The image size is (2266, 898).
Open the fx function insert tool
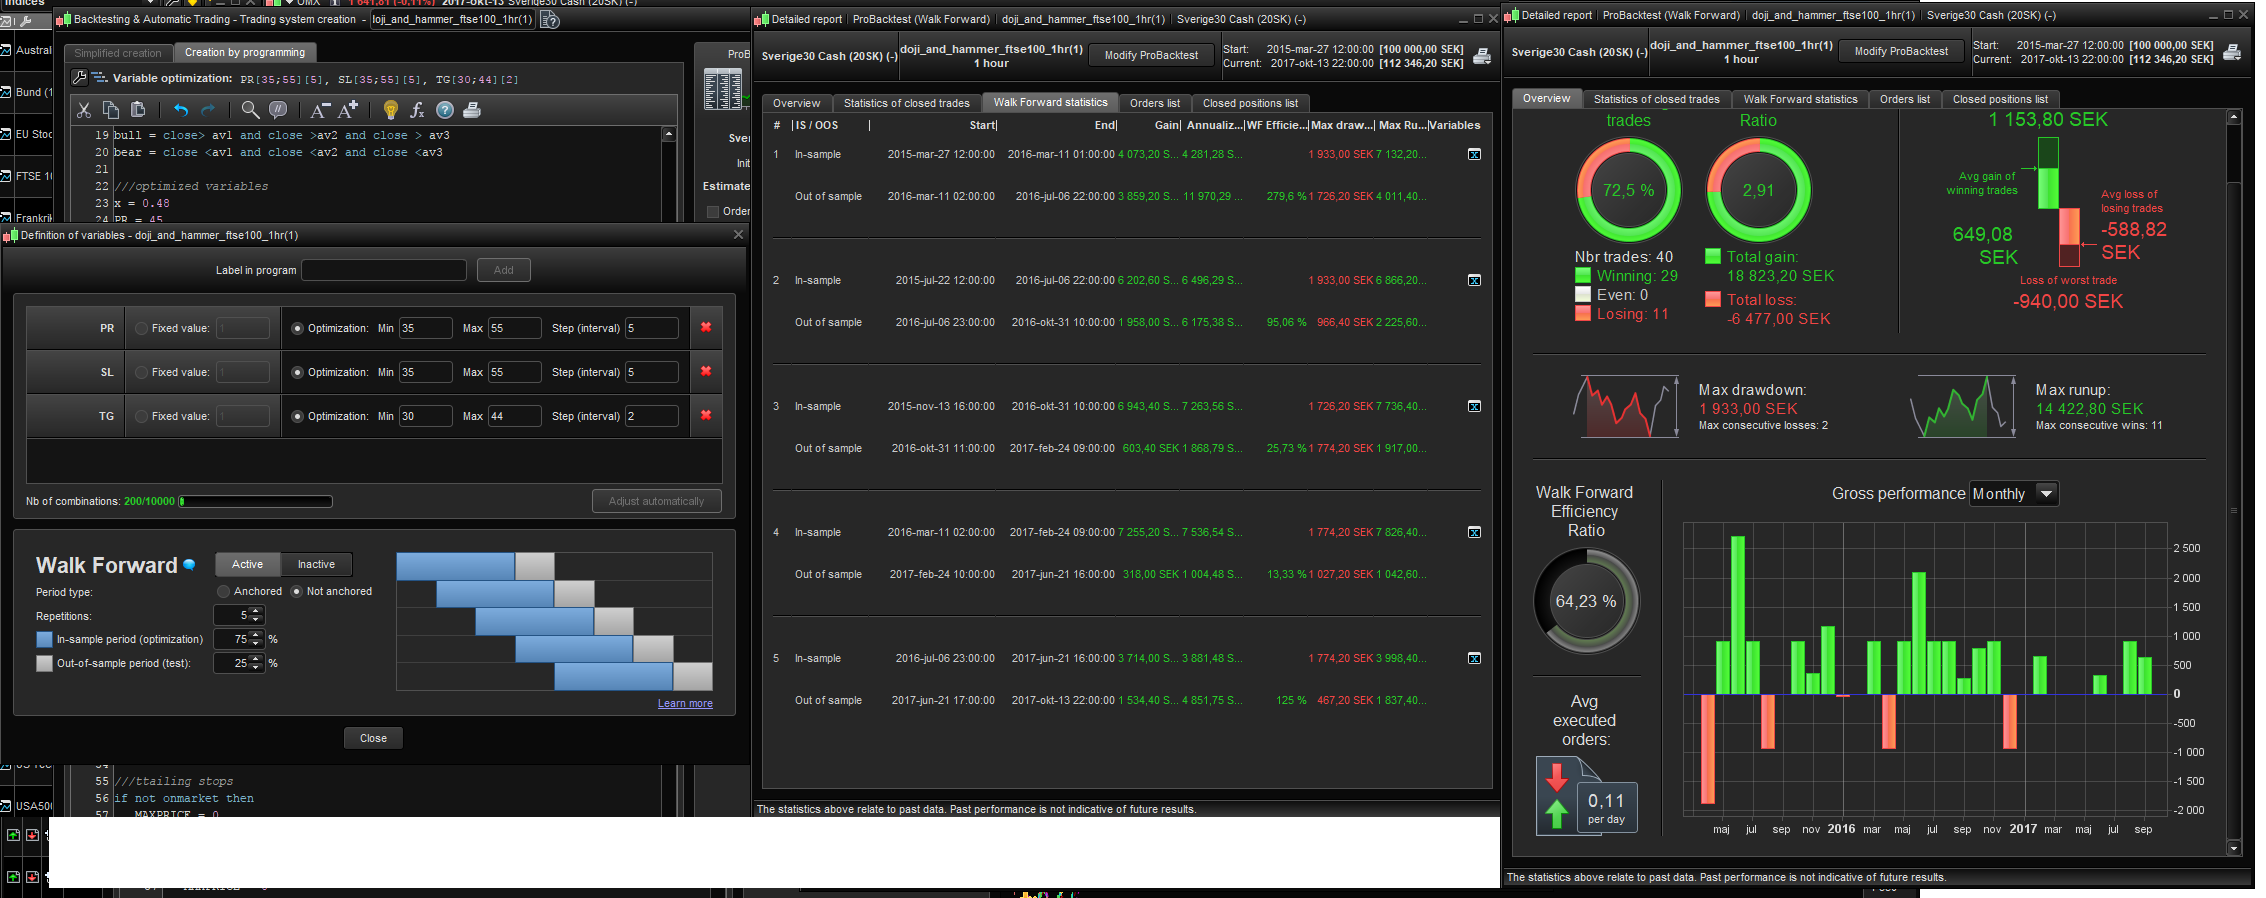417,110
